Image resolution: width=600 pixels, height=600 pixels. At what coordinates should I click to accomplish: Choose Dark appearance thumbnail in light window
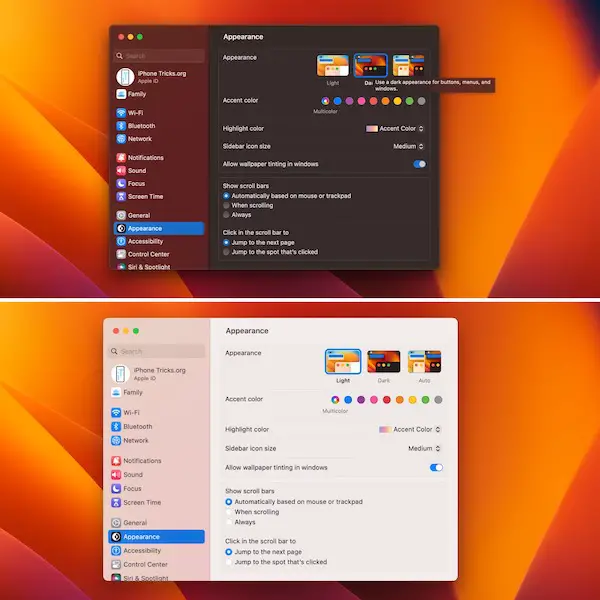pos(383,361)
